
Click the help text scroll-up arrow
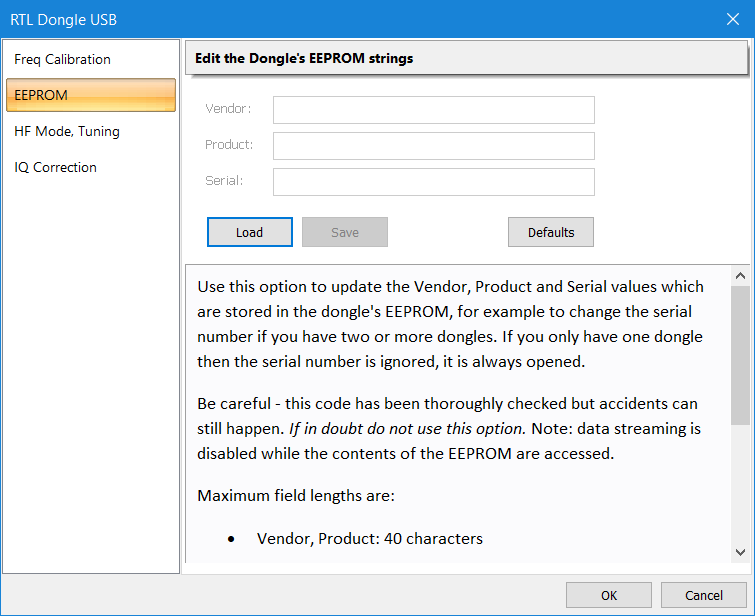tap(740, 276)
